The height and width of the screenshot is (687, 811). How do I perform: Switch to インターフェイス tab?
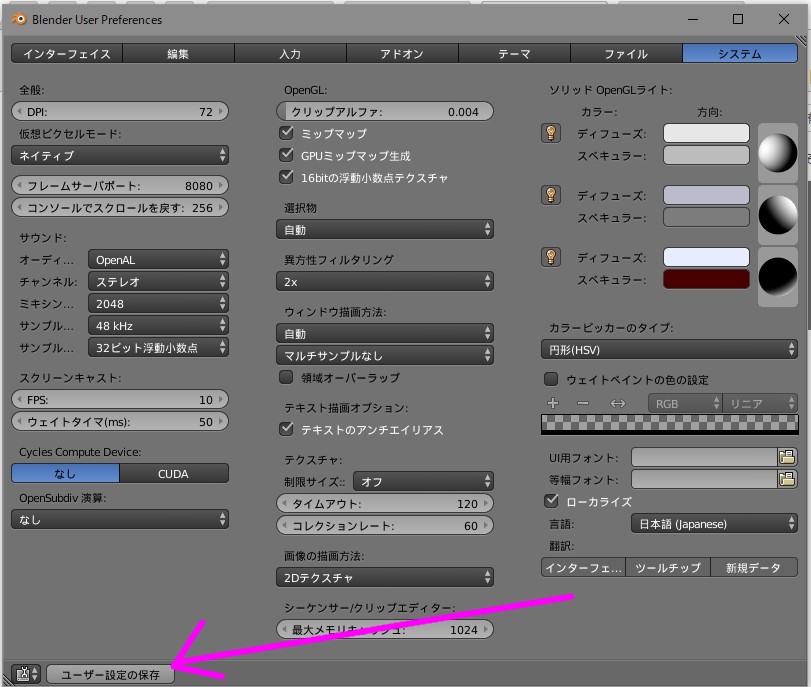(67, 53)
